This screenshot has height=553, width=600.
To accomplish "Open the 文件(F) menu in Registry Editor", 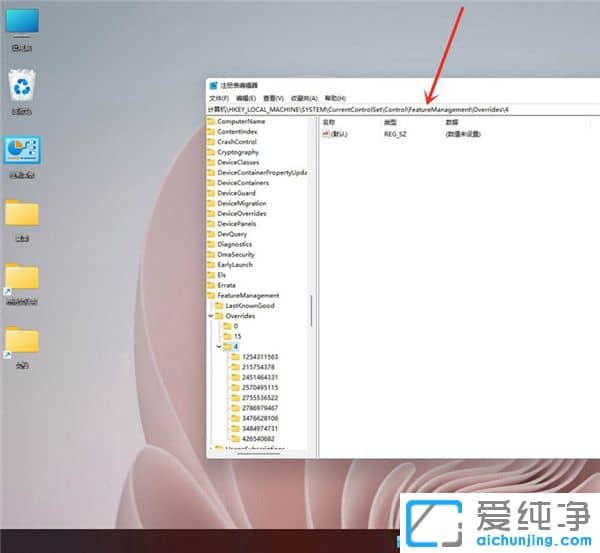I will tap(219, 98).
